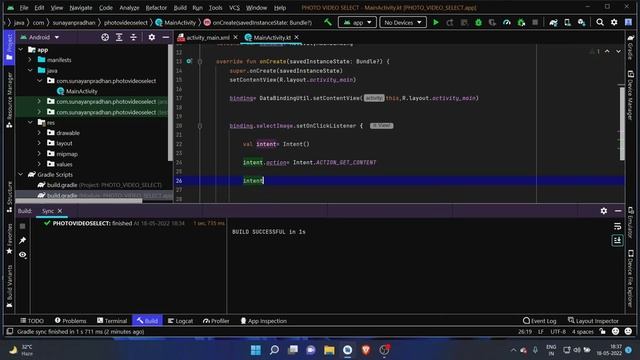Open the Problems tool window
The height and width of the screenshot is (360, 640).
tap(71, 321)
